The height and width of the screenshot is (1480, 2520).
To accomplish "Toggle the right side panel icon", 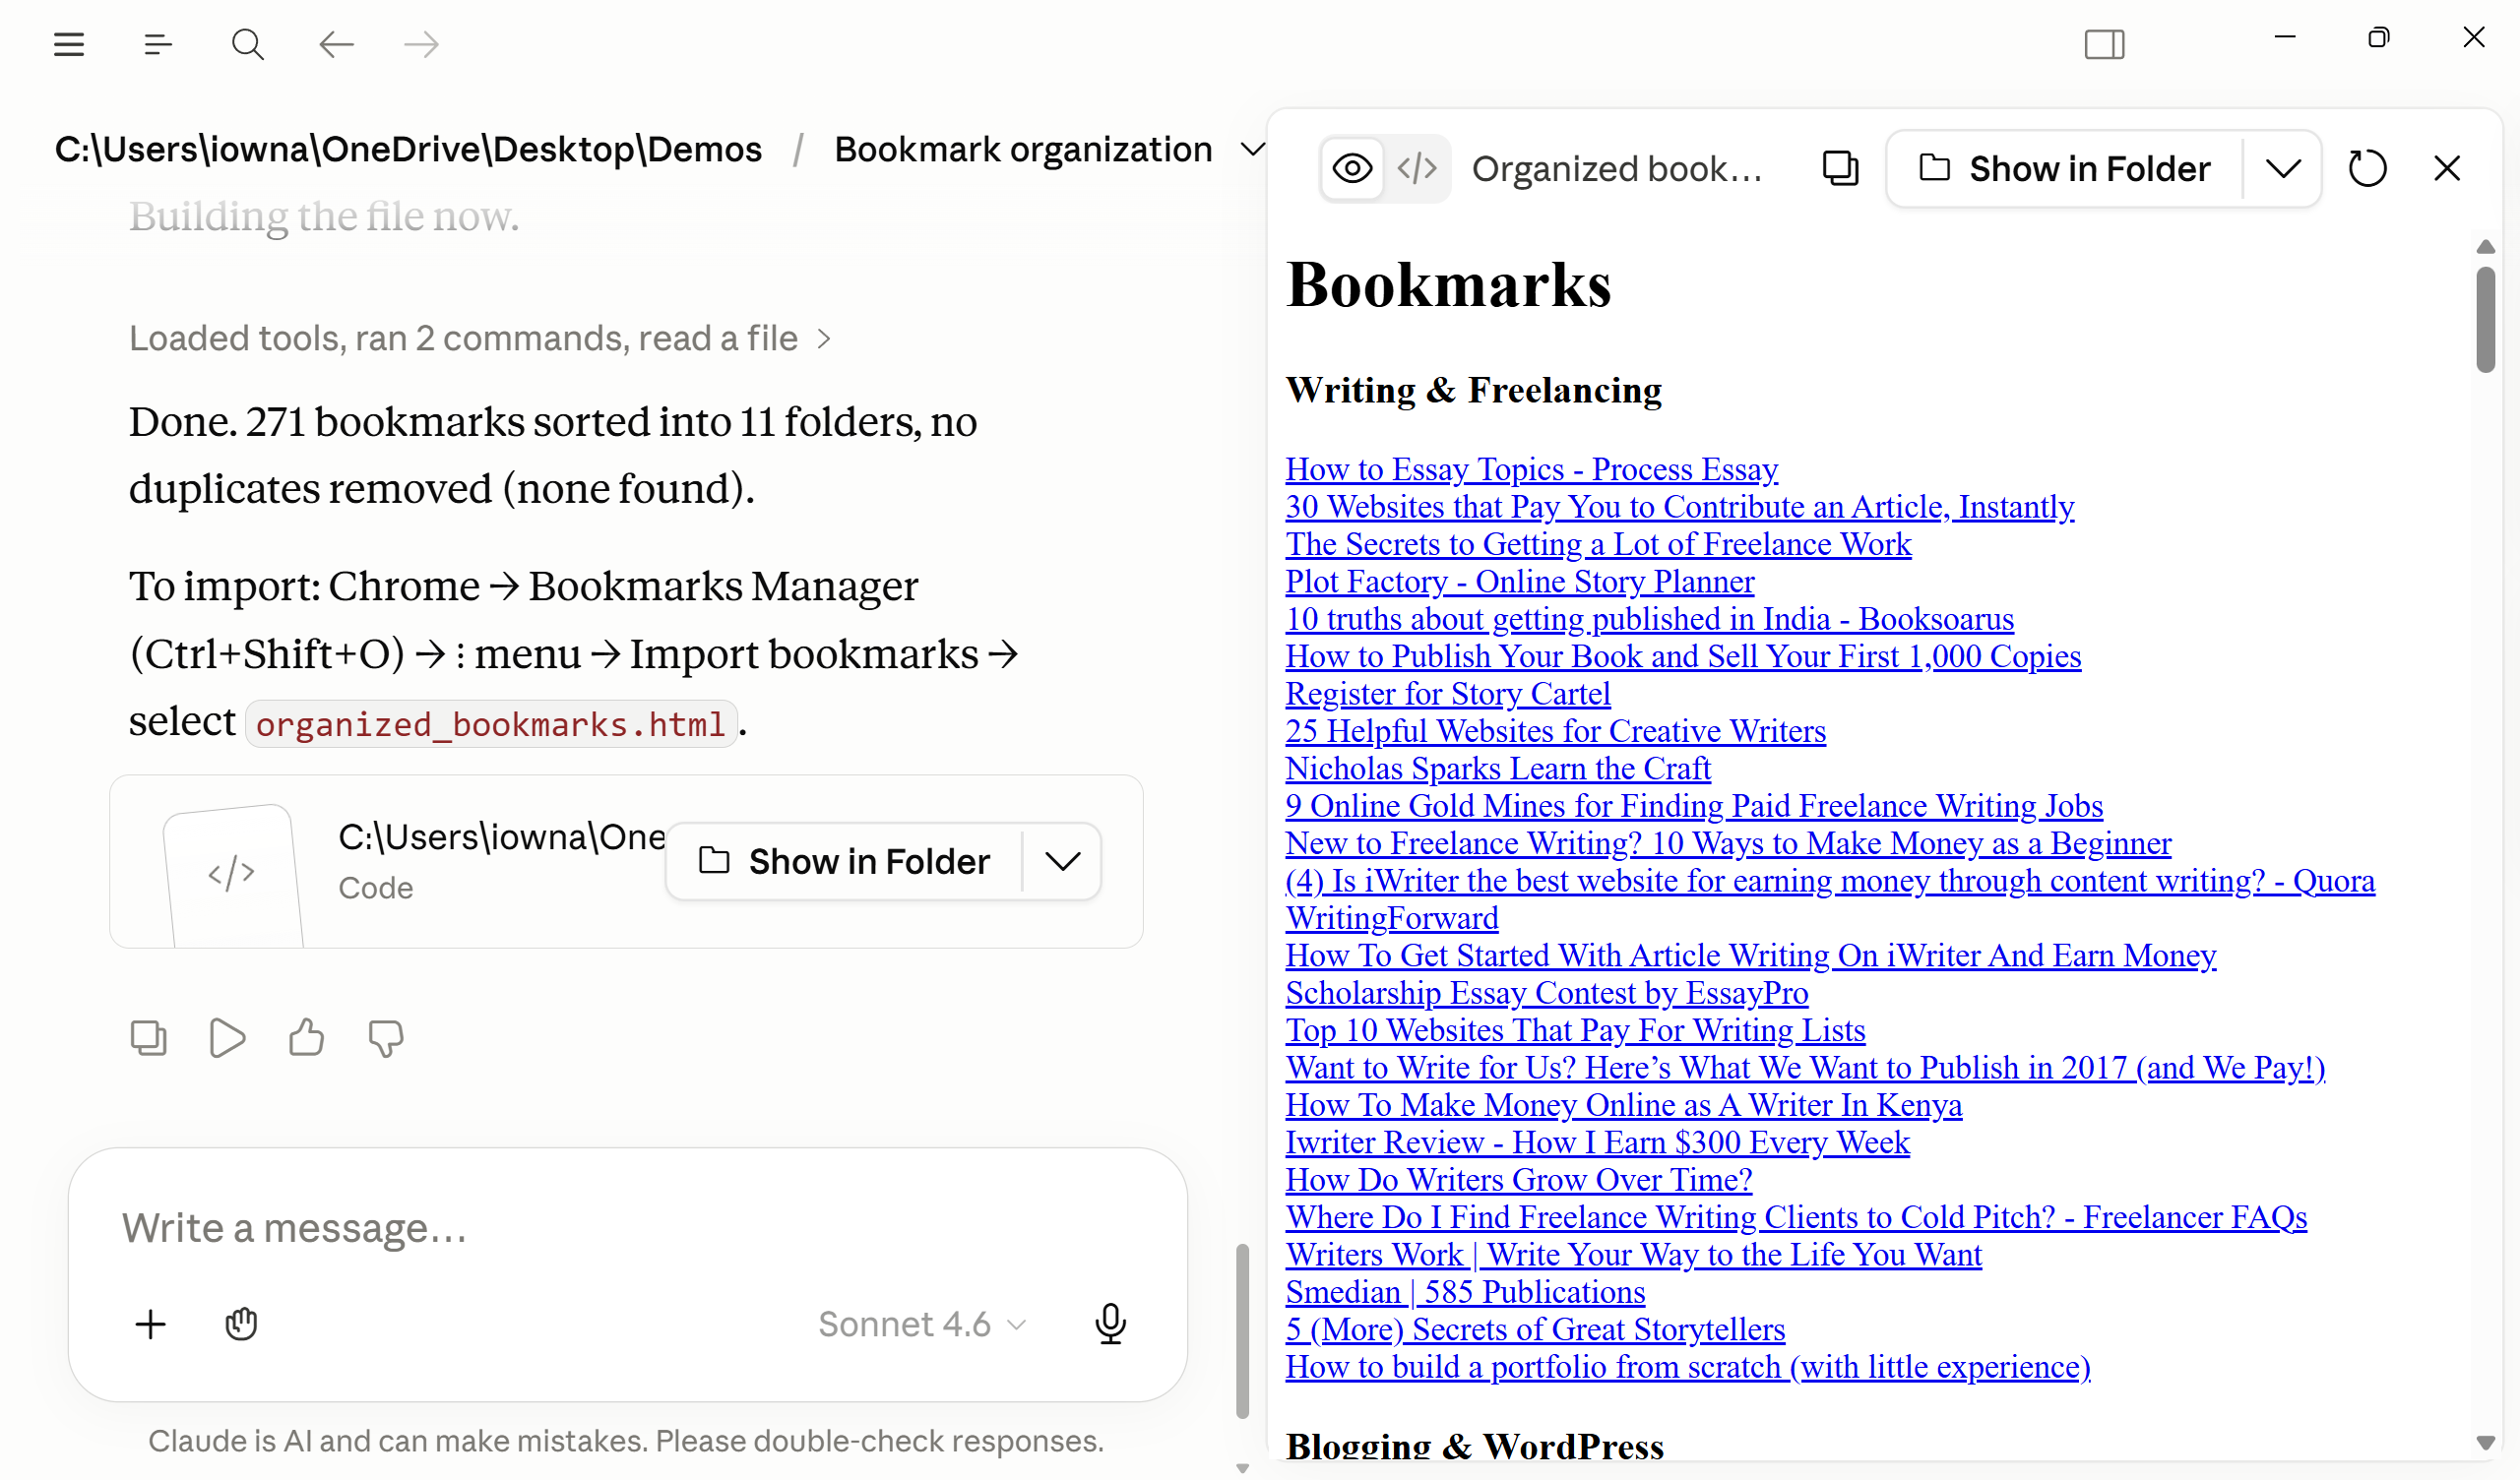I will click(2104, 44).
